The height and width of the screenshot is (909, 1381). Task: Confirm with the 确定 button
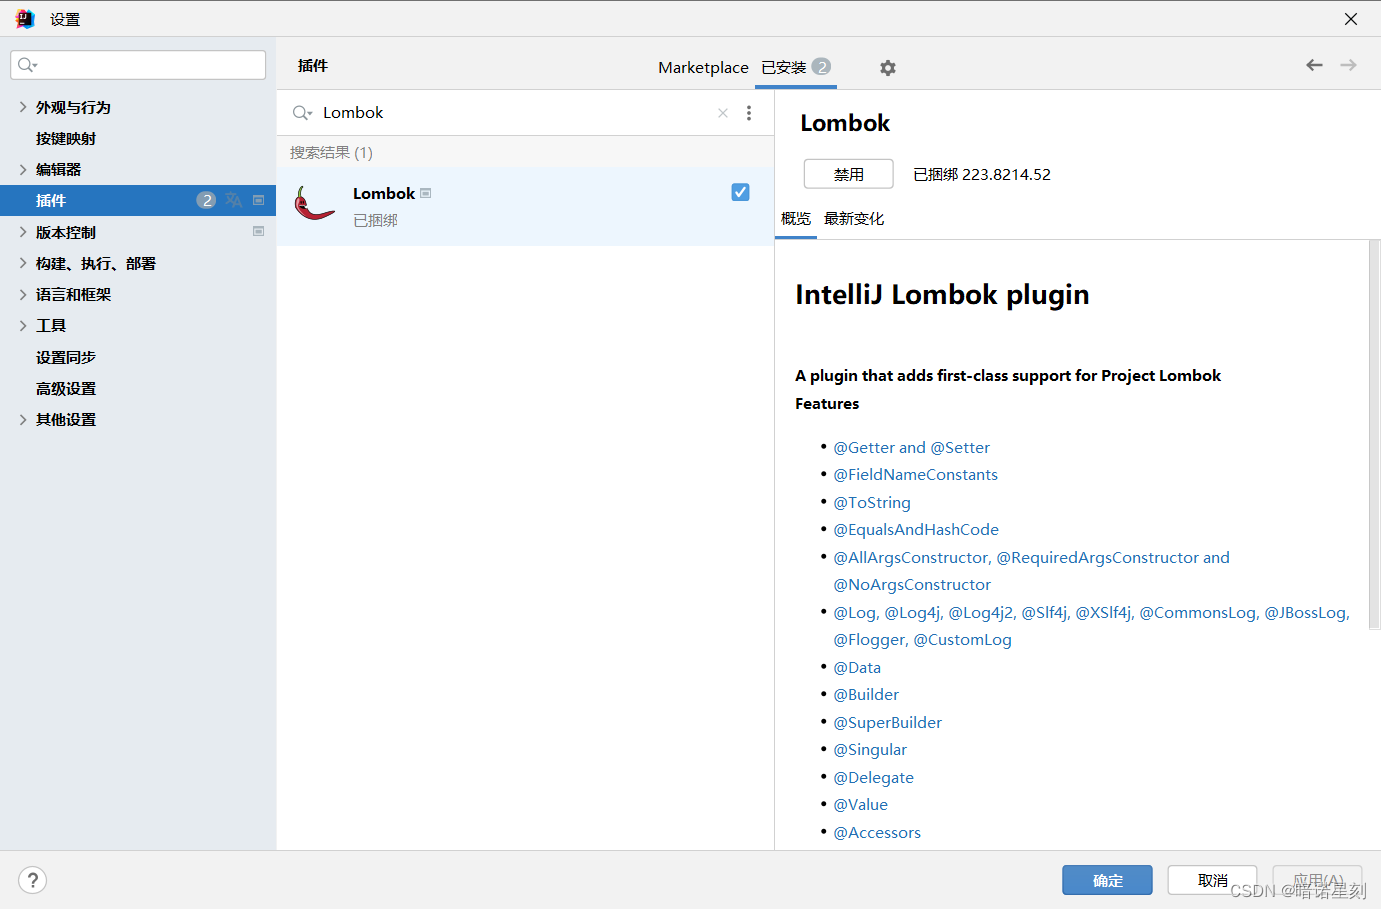tap(1107, 880)
